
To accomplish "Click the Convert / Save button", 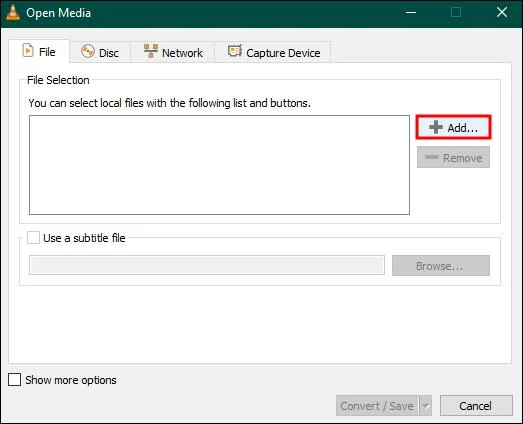I will [377, 406].
